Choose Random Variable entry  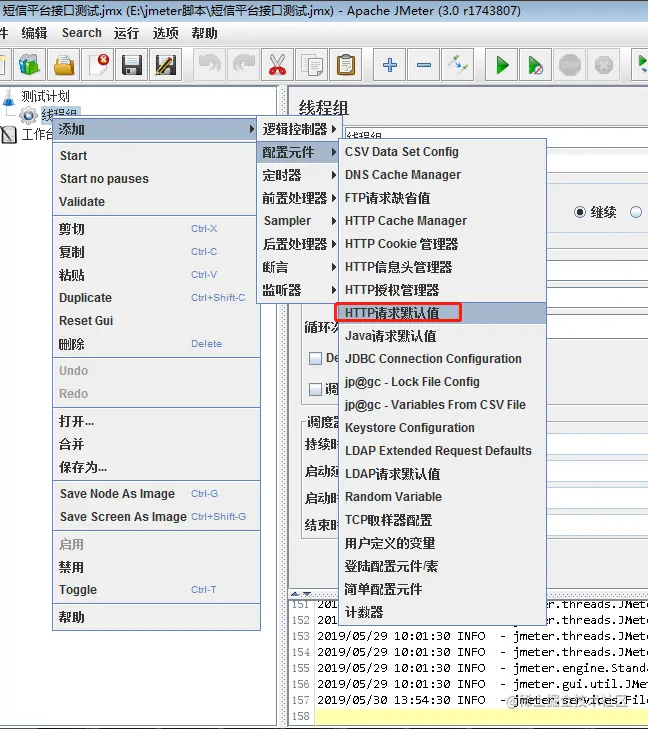442,497
